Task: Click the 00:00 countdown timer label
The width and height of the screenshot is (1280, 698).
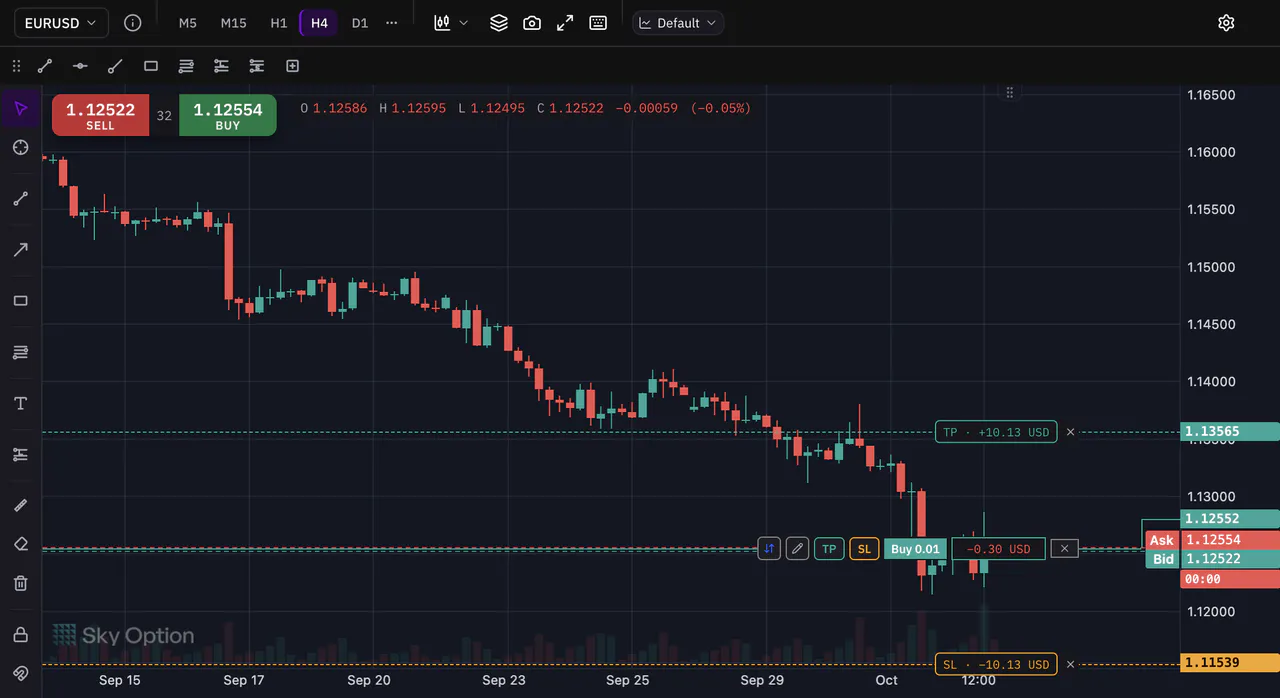Action: 1230,579
